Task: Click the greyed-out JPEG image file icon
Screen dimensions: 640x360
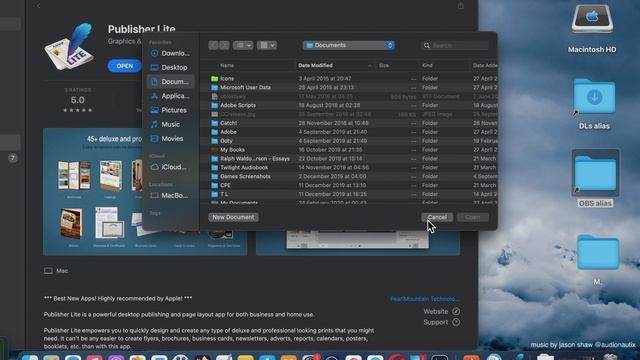Action: [x=214, y=114]
